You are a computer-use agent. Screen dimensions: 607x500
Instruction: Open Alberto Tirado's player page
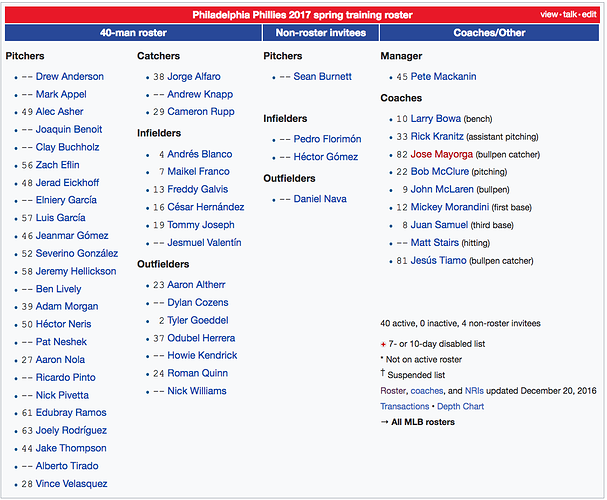(67, 466)
